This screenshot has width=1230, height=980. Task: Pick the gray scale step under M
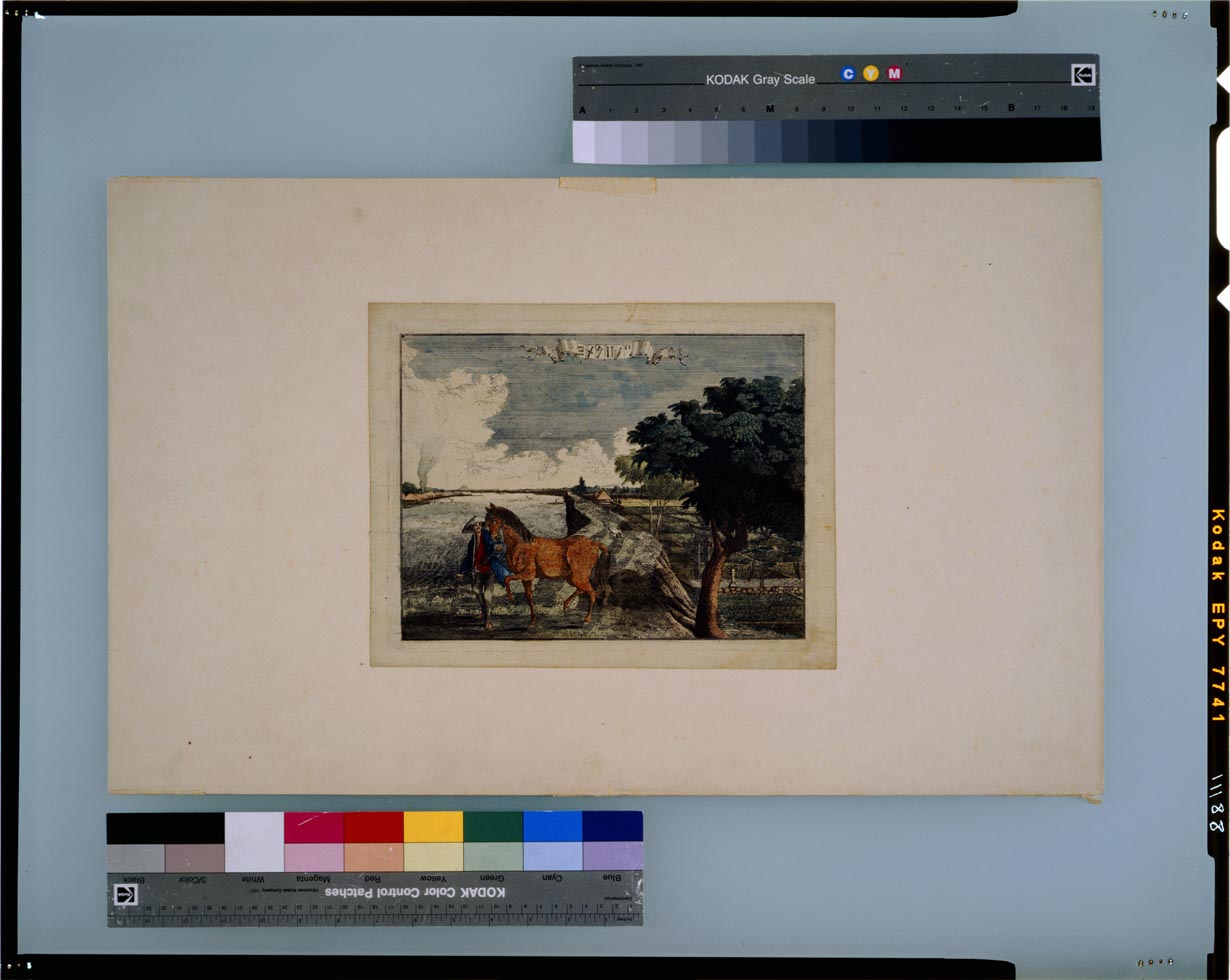click(x=768, y=141)
